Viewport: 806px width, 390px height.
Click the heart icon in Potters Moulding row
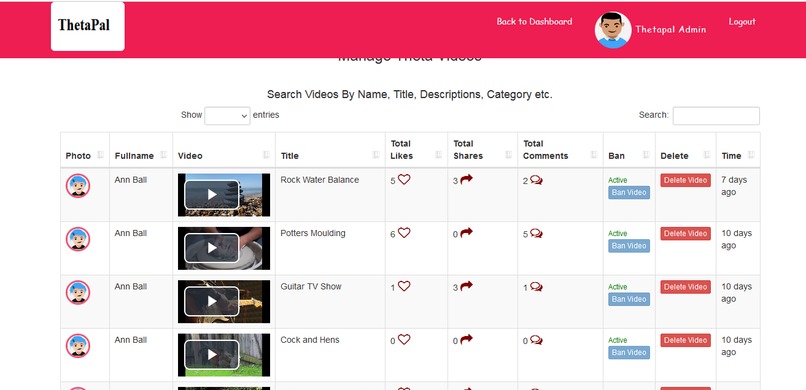pyautogui.click(x=404, y=233)
